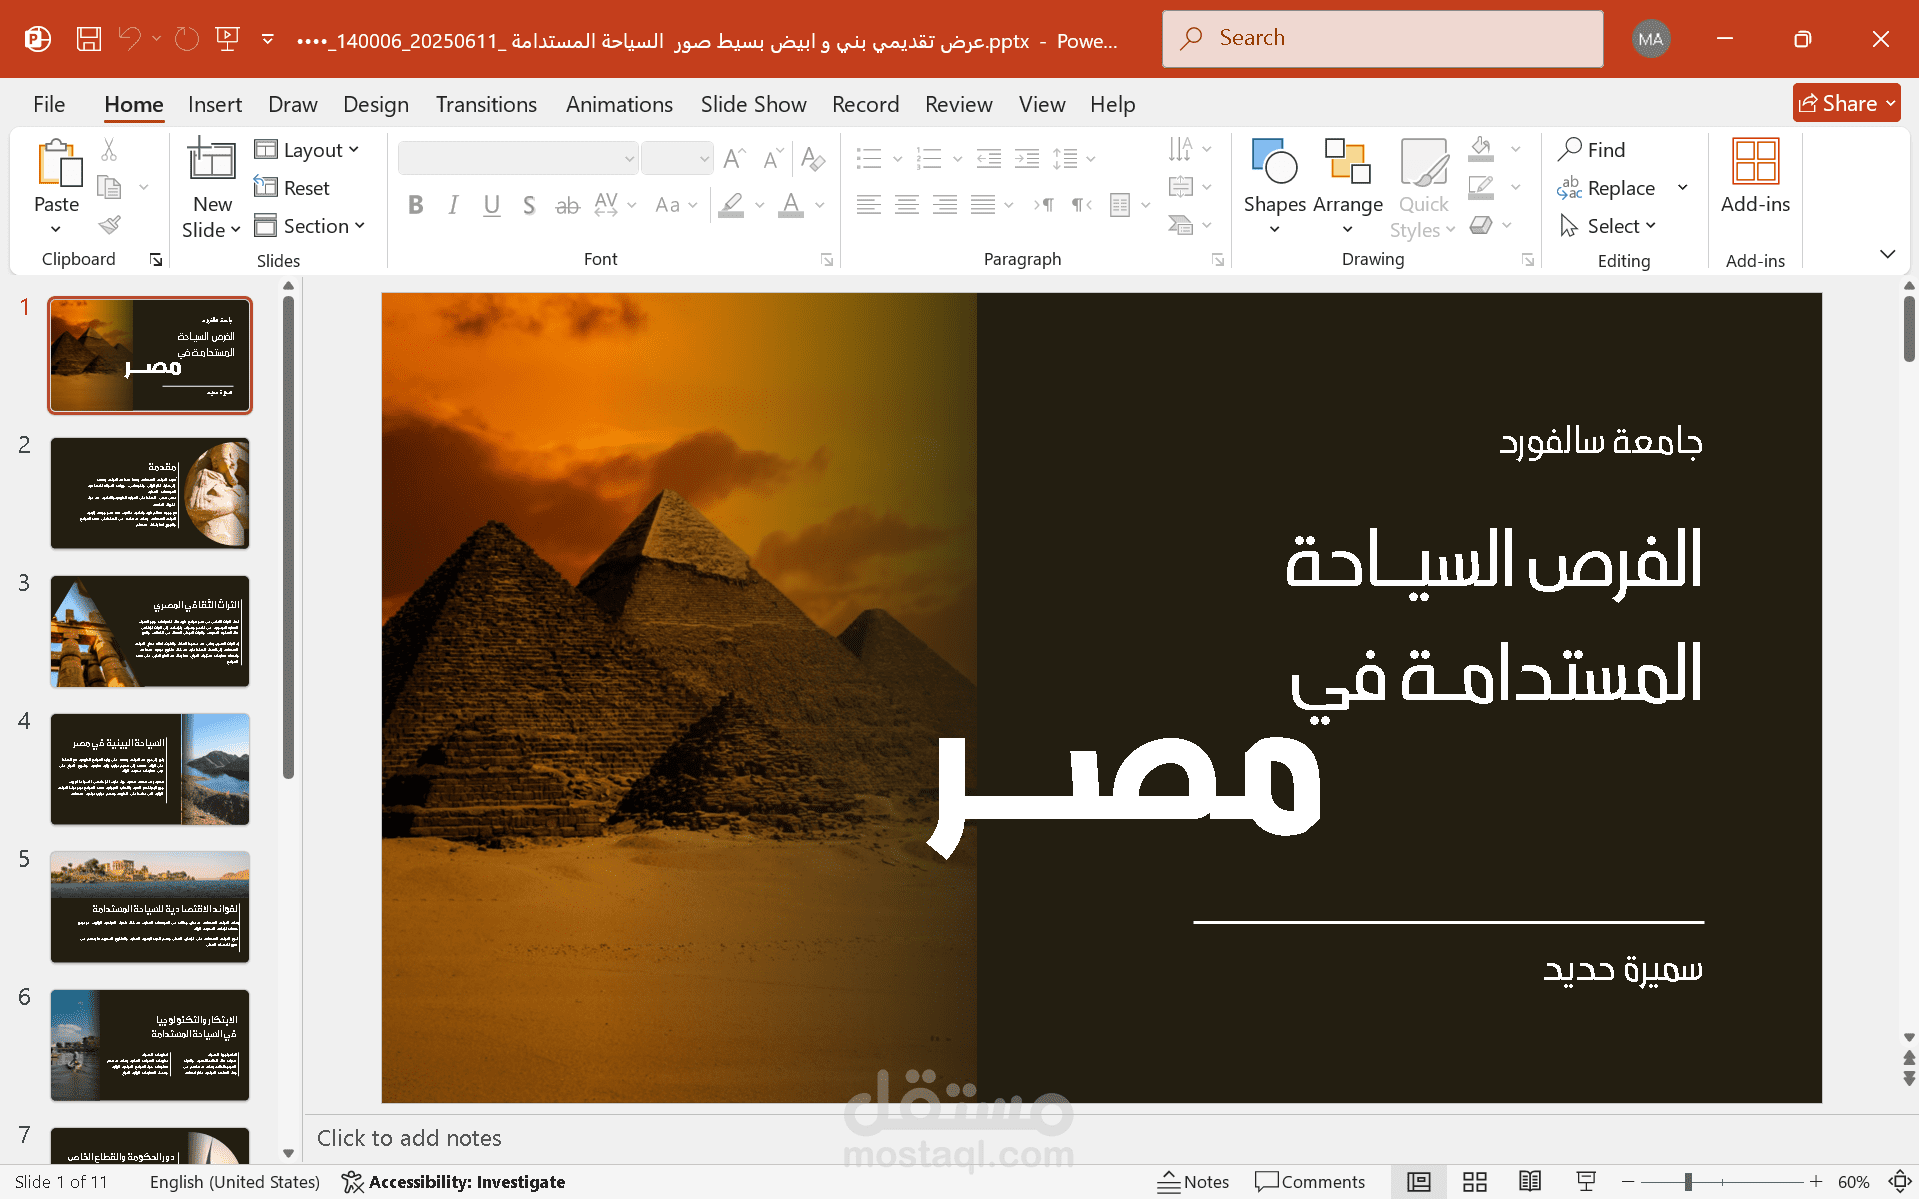
Task: Click English (United States) language
Action: click(x=235, y=1182)
